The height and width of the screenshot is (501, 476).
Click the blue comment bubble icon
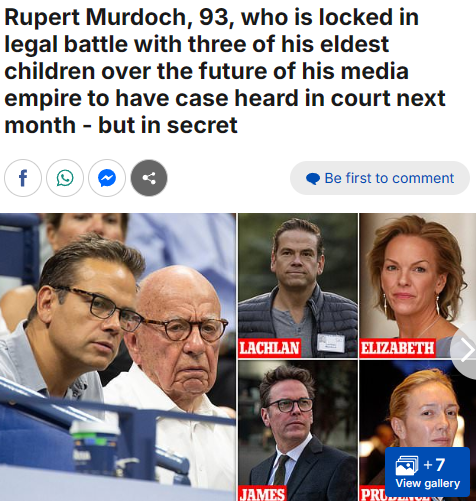313,179
